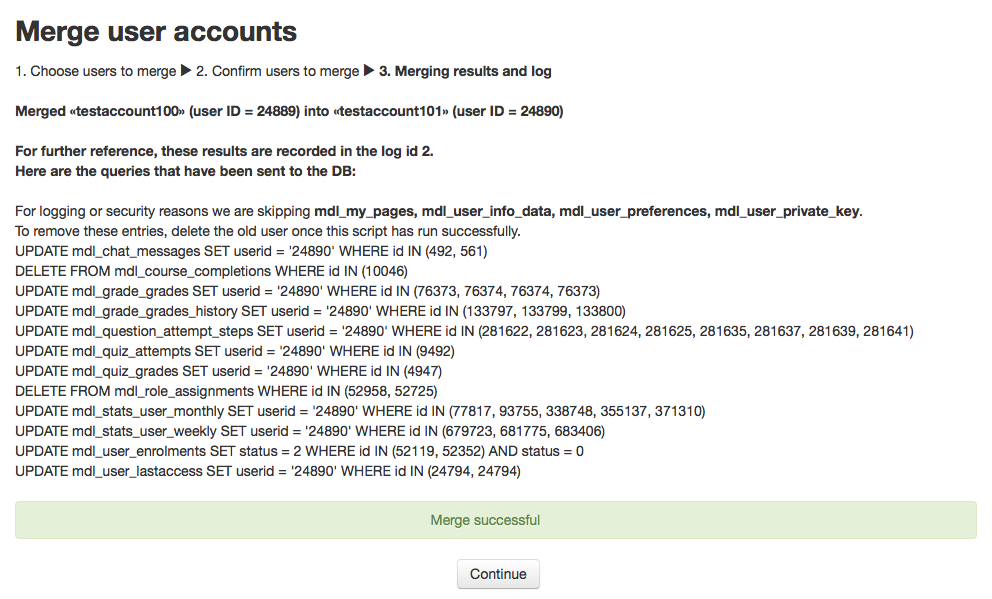Click the UPDATE mdl_stats_user_weekly query line
Image resolution: width=992 pixels, height=599 pixels.
[x=310, y=431]
